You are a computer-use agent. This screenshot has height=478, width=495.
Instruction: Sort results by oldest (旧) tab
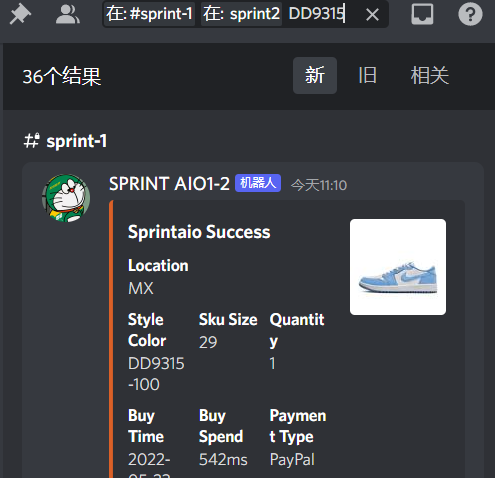coord(367,75)
